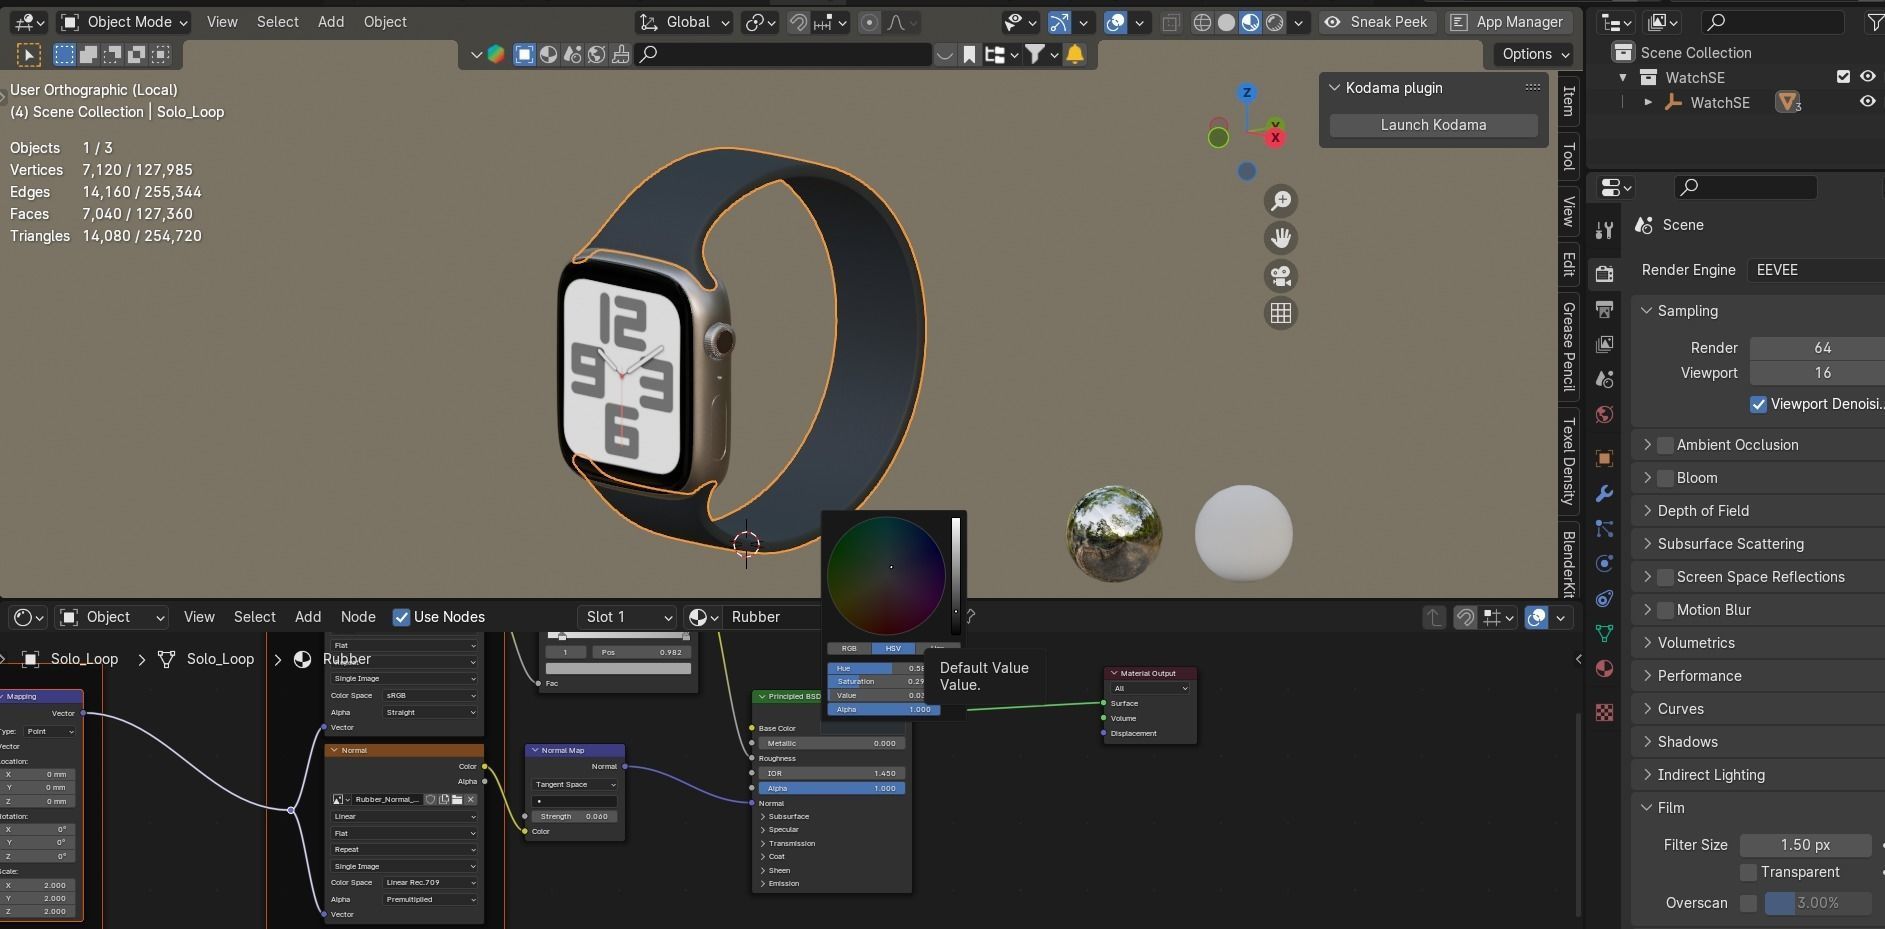This screenshot has height=929, width=1885.
Task: Open the Options dropdown
Action: (1535, 54)
